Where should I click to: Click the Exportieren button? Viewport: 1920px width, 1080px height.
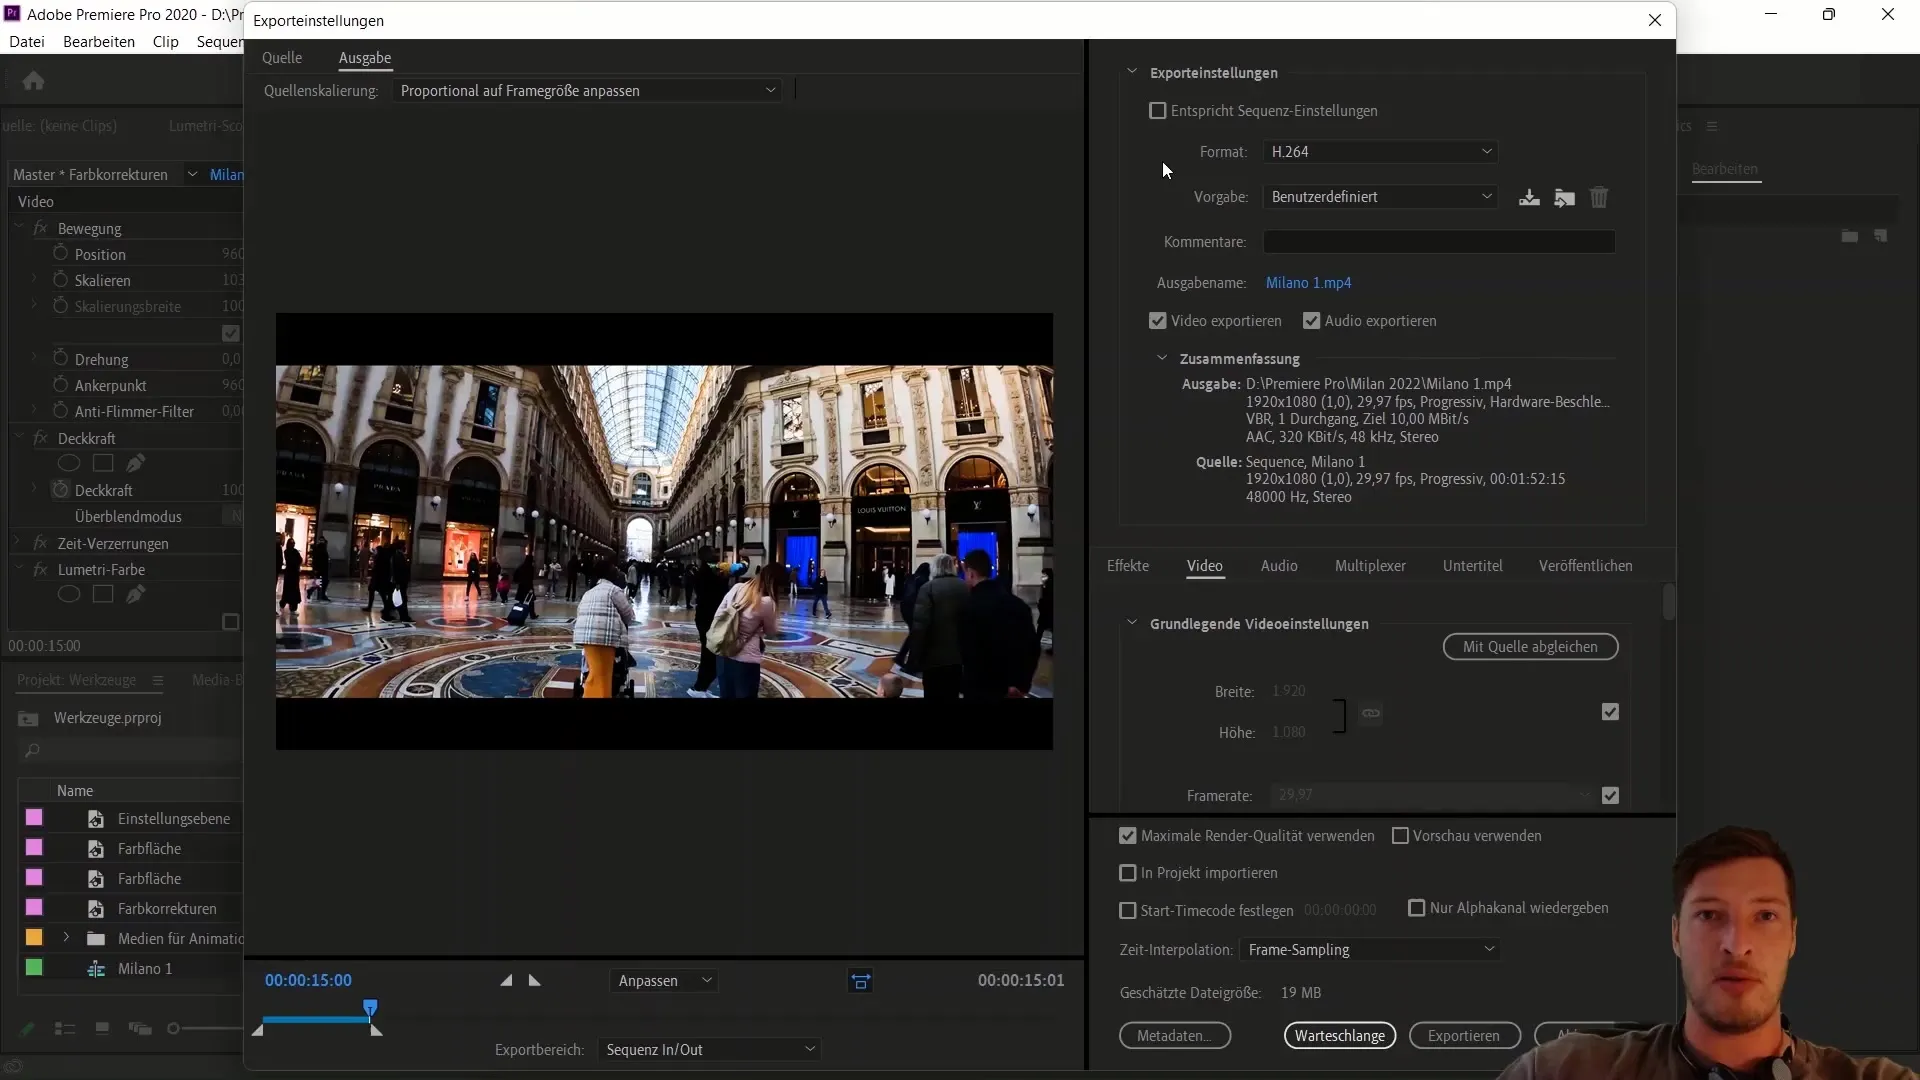[x=1464, y=1036]
